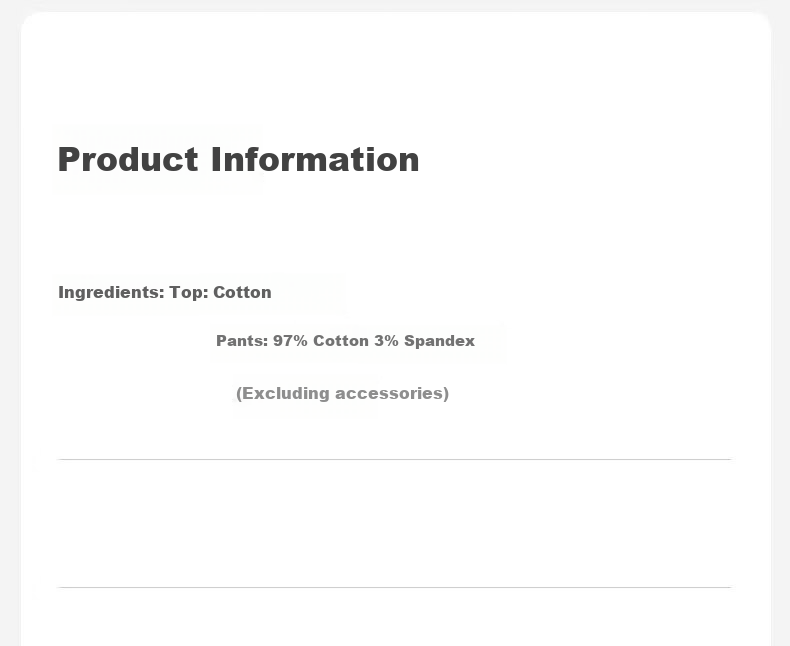Click the first horizontal divider line
Screen dimensions: 790x646
click(x=394, y=460)
